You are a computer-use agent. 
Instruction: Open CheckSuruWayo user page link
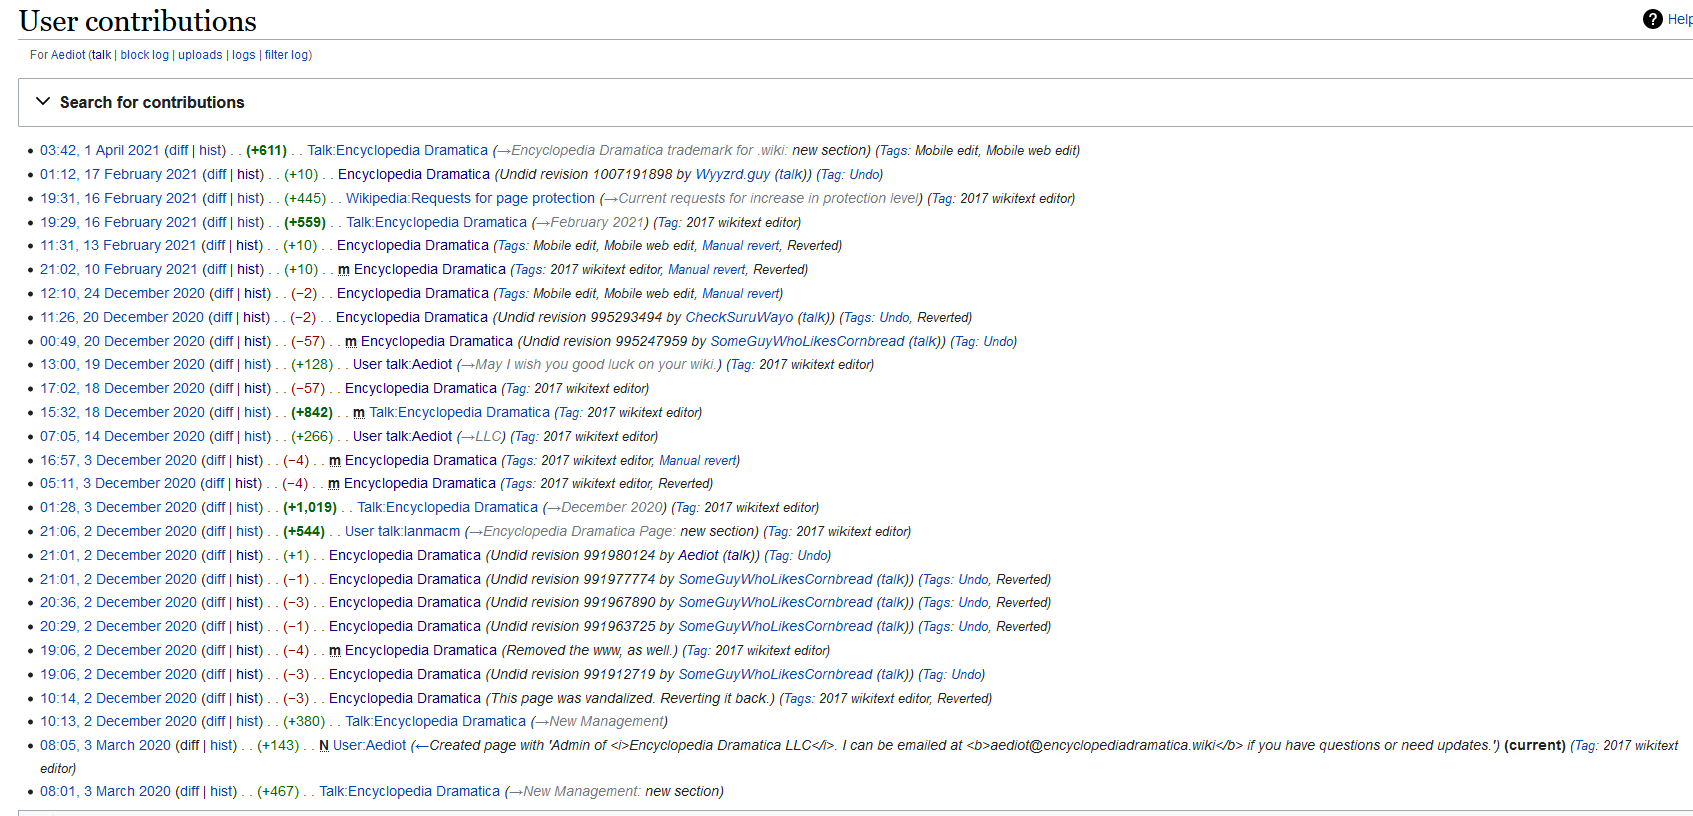pos(739,317)
